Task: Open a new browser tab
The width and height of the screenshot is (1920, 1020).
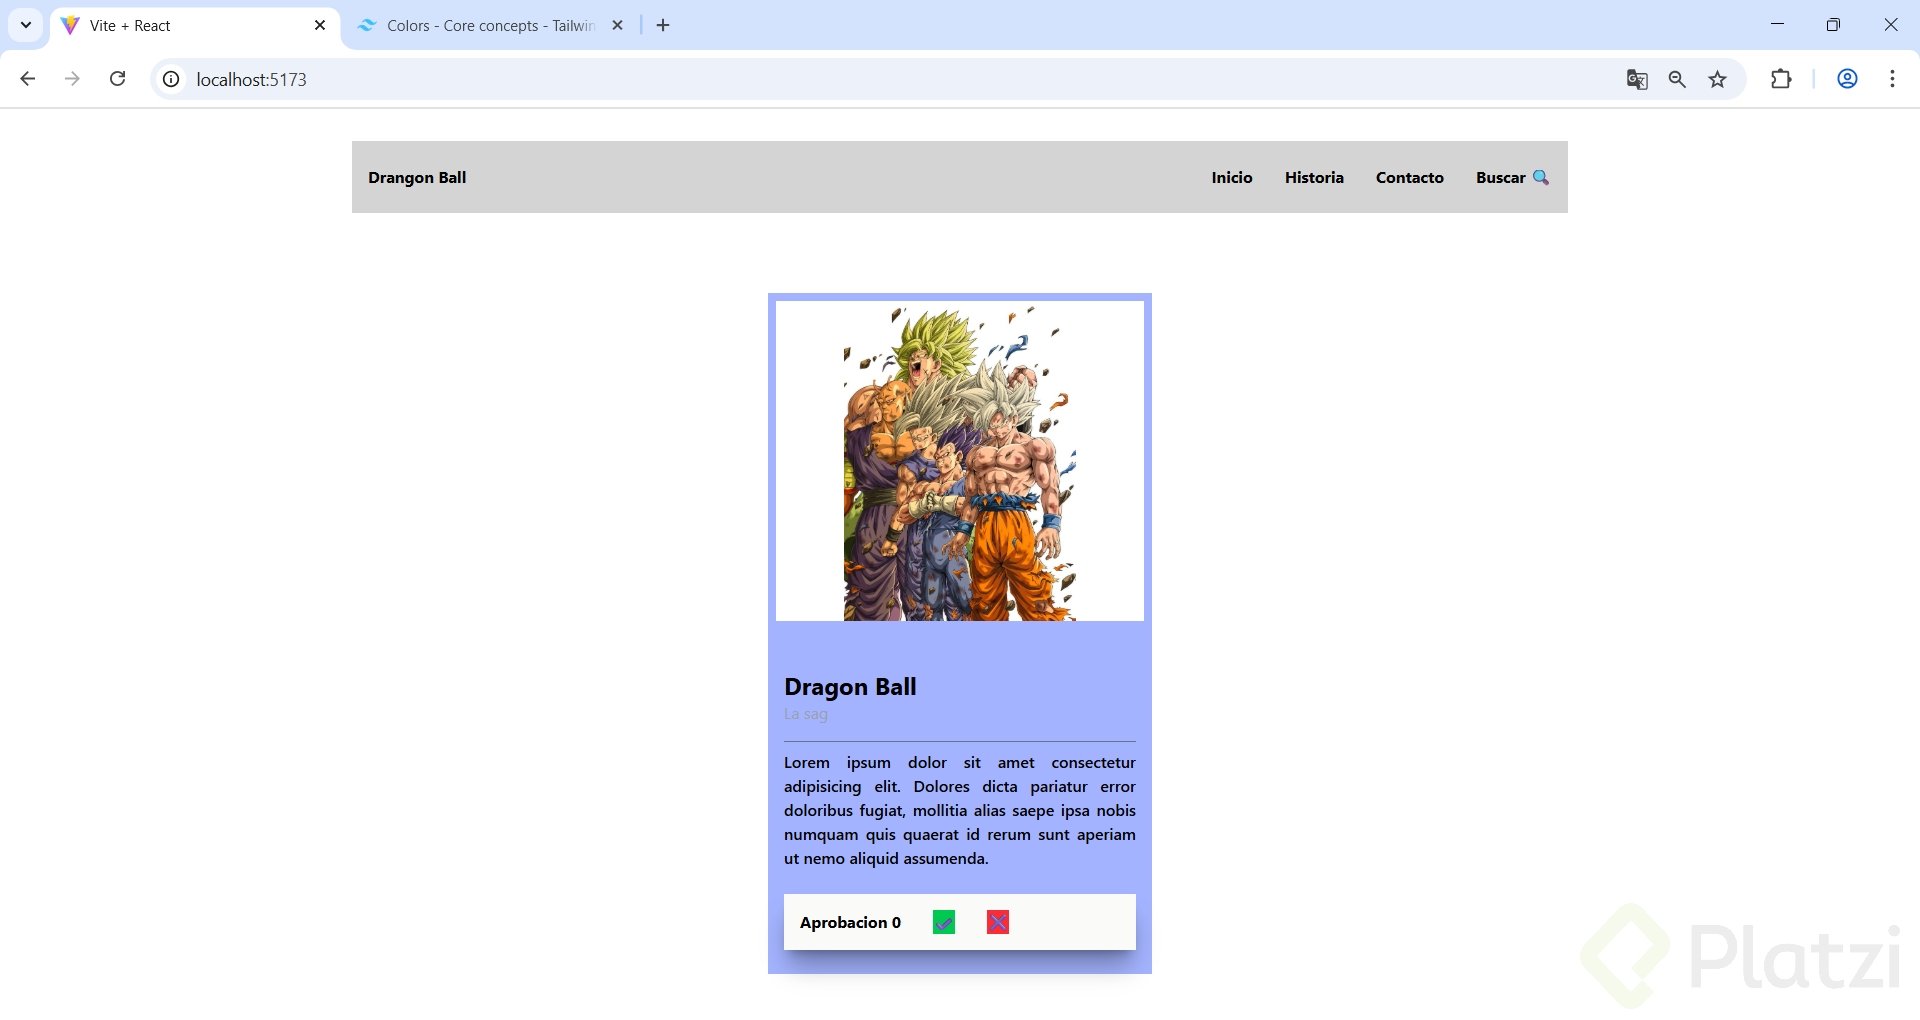Action: pyautogui.click(x=663, y=25)
